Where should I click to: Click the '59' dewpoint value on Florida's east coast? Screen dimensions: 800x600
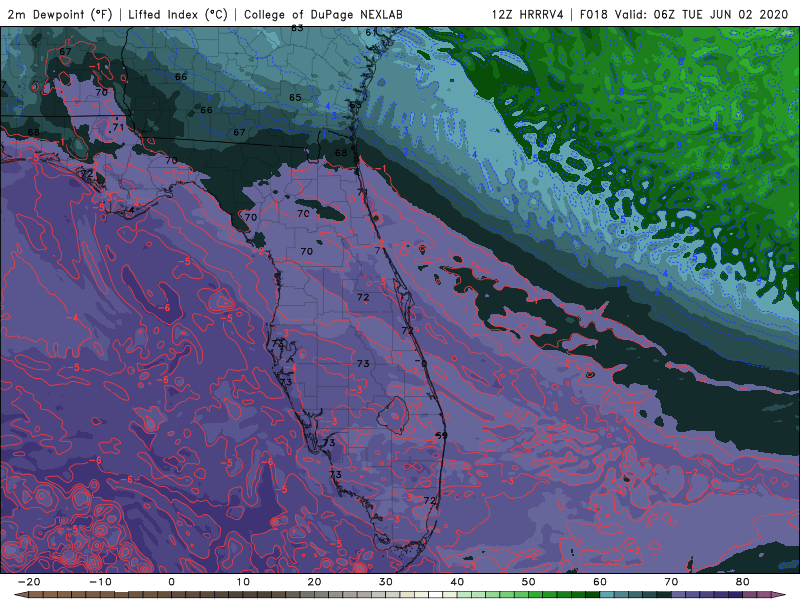[441, 435]
